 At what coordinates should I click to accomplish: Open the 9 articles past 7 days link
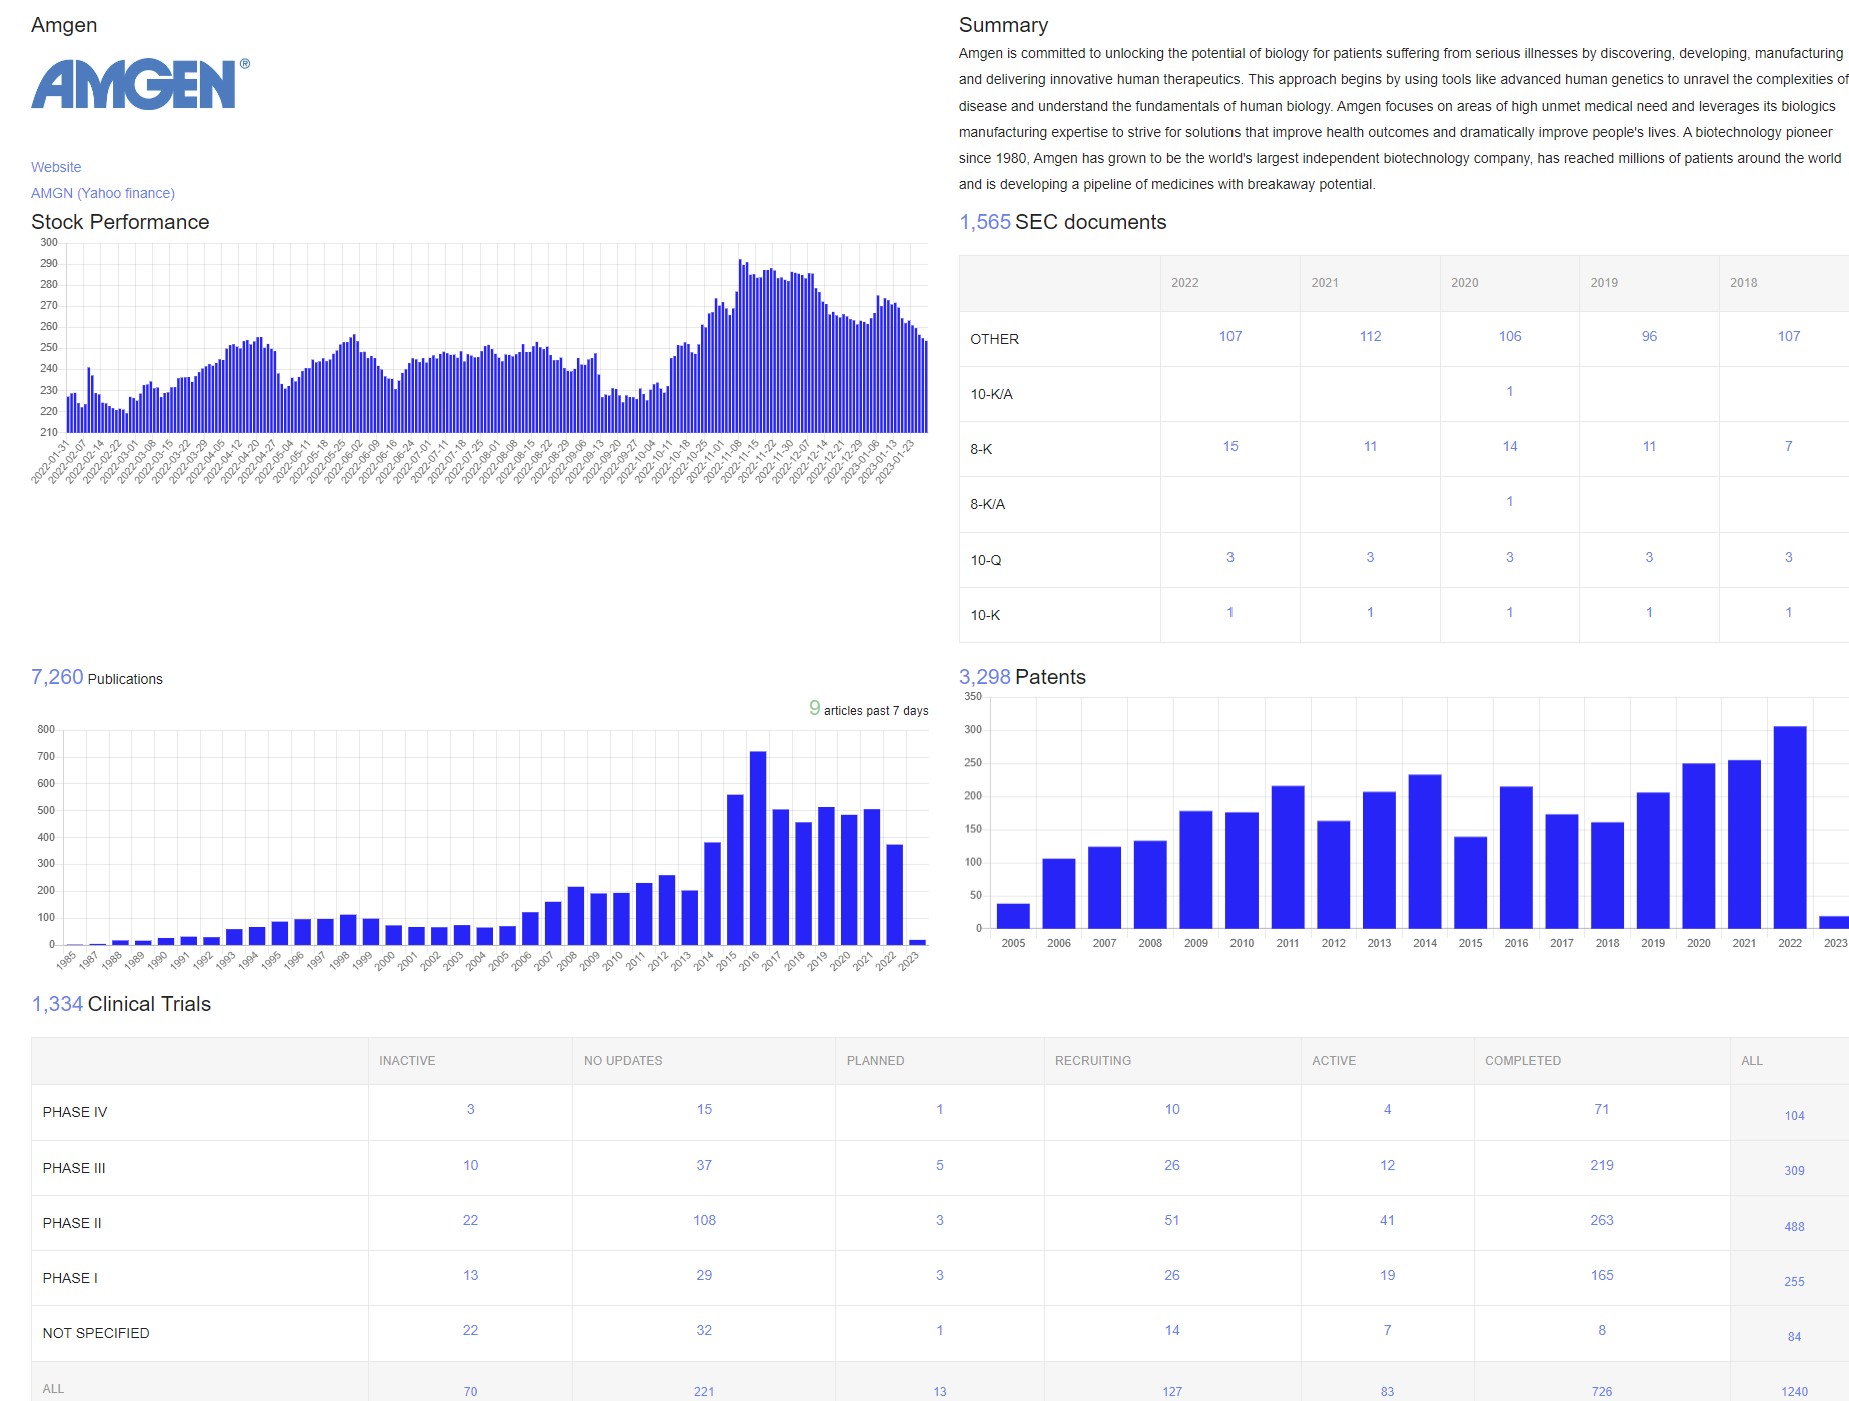pos(815,708)
